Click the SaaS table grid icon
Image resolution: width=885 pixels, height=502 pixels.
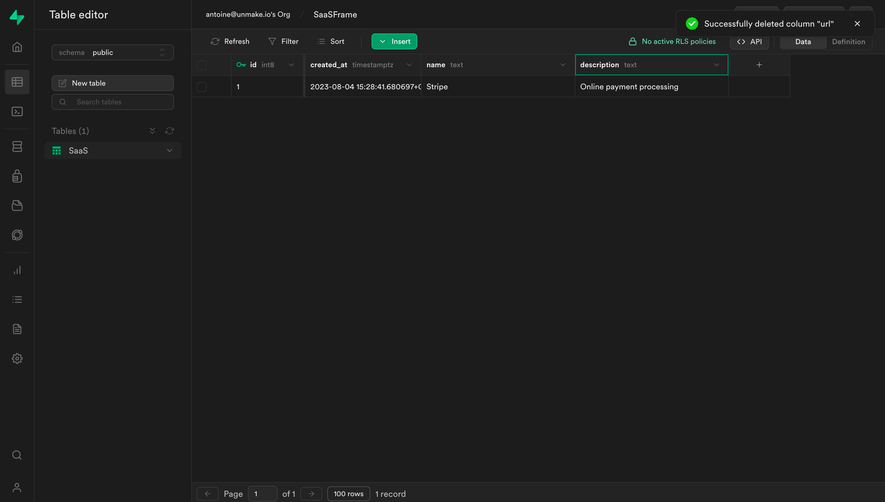pos(56,151)
